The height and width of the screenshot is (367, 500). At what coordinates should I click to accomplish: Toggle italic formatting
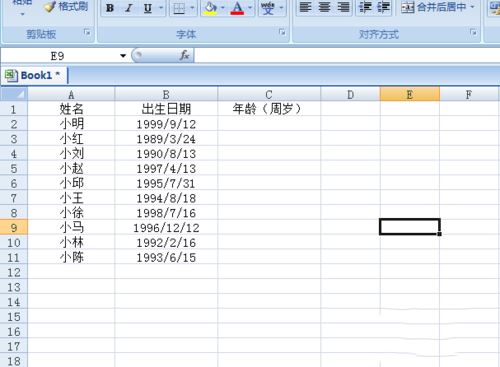[129, 8]
